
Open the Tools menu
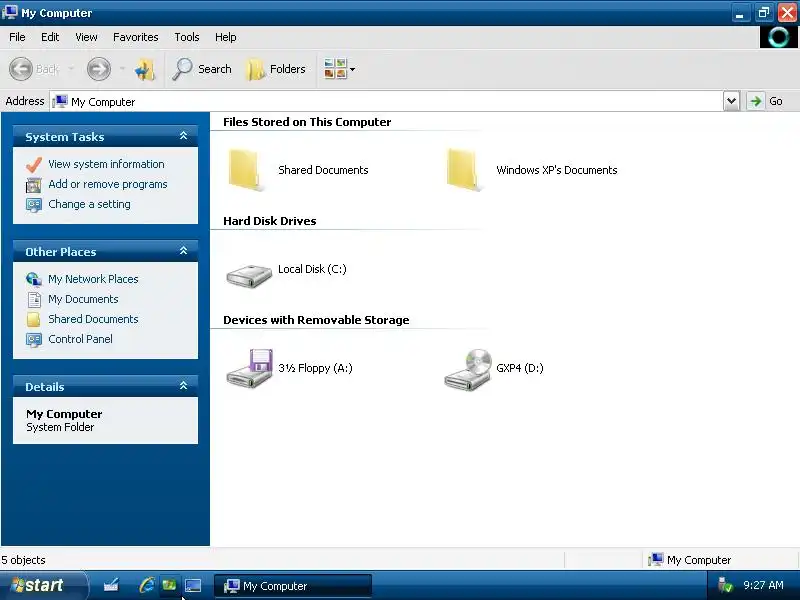(x=186, y=37)
